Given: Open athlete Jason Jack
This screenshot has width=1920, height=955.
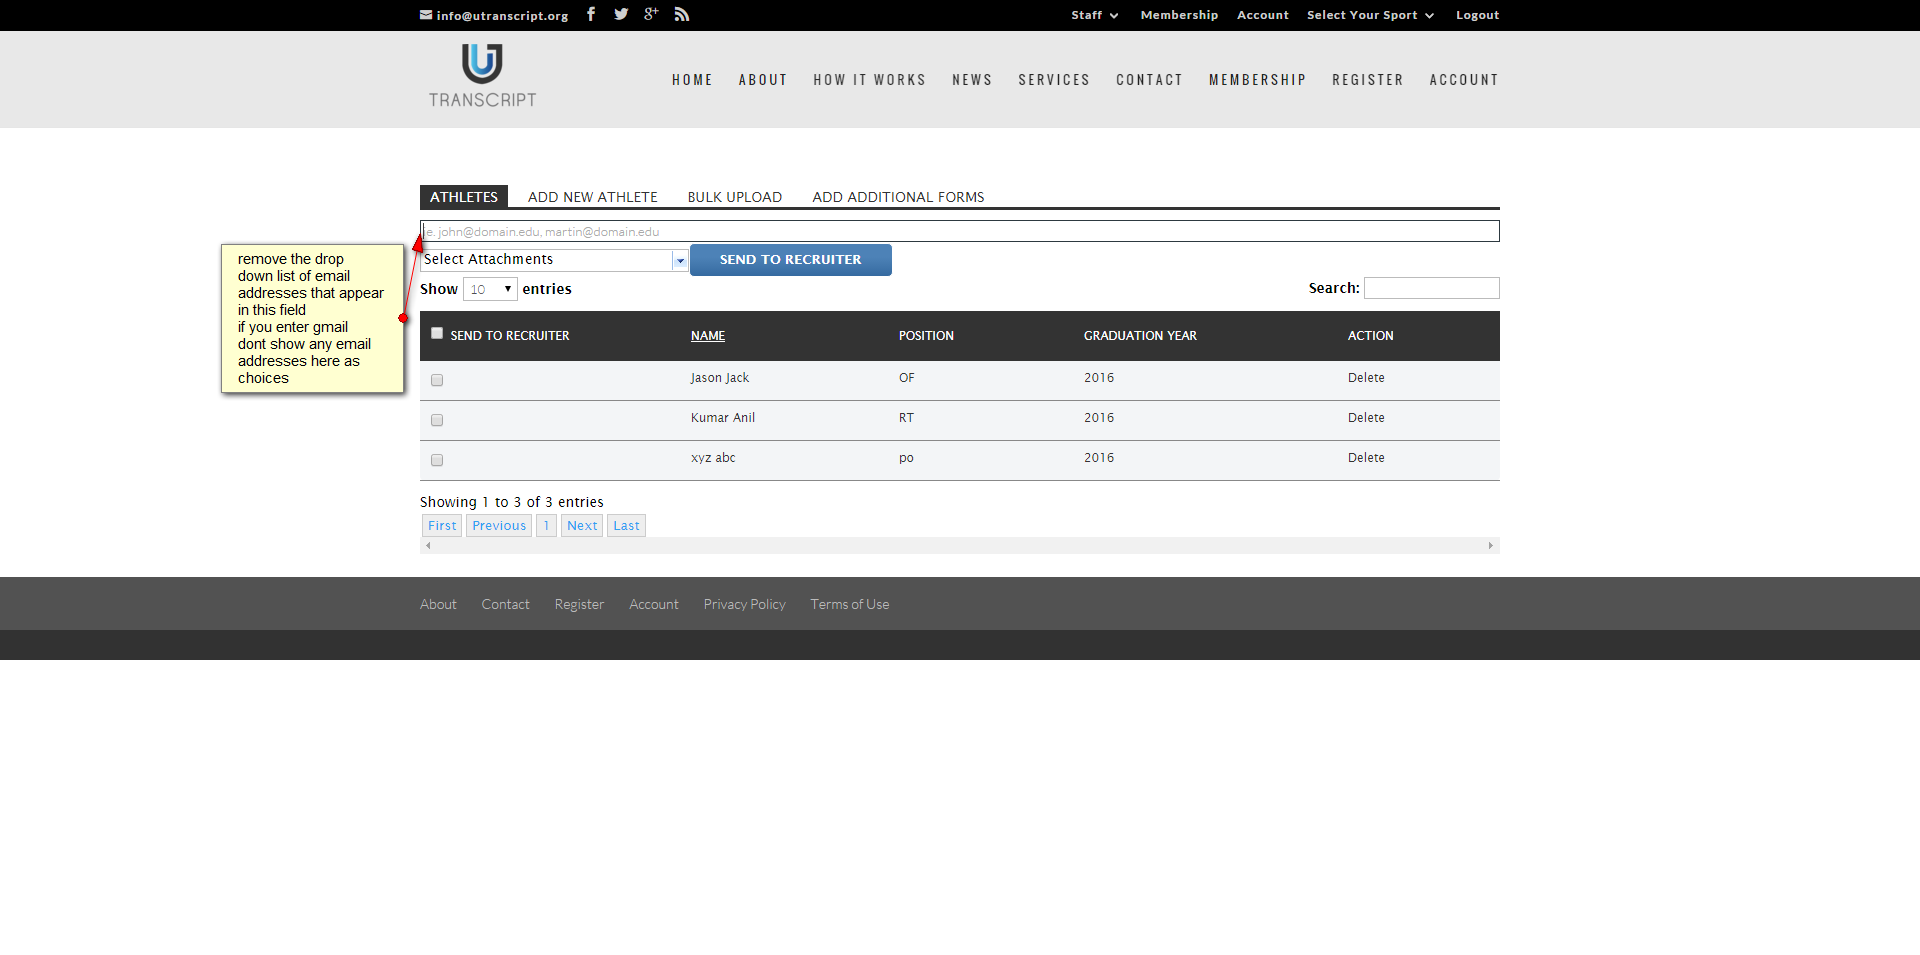Looking at the screenshot, I should (720, 378).
